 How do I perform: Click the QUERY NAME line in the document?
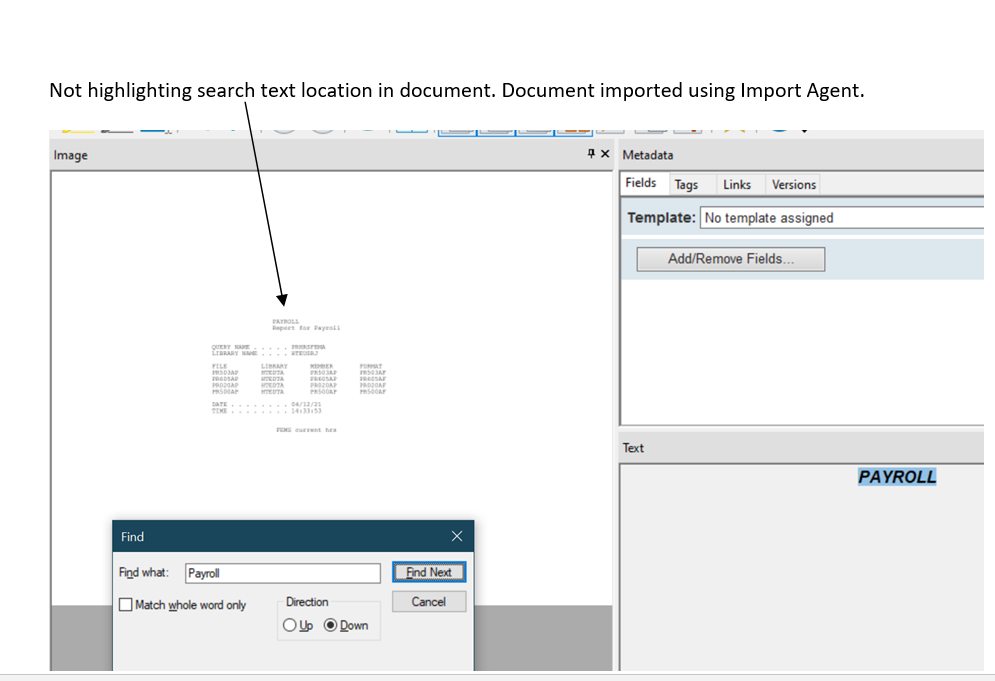tap(268, 347)
